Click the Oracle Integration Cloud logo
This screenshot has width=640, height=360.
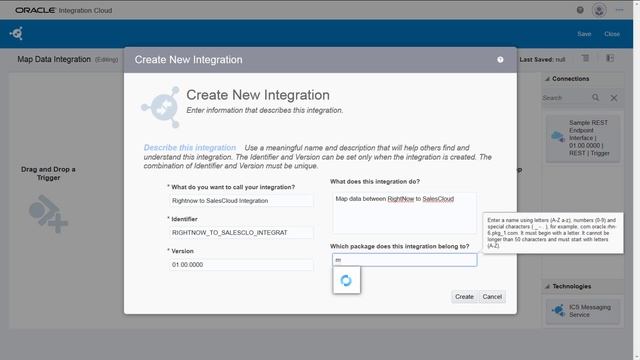64,10
